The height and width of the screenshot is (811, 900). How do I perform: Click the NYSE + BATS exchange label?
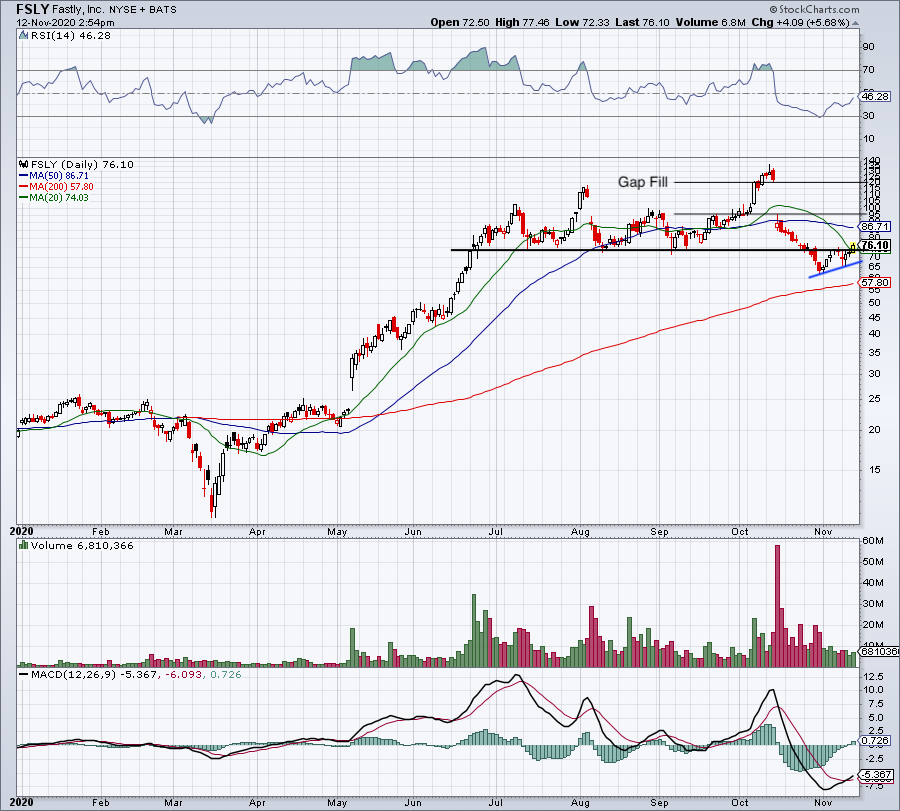[x=143, y=10]
